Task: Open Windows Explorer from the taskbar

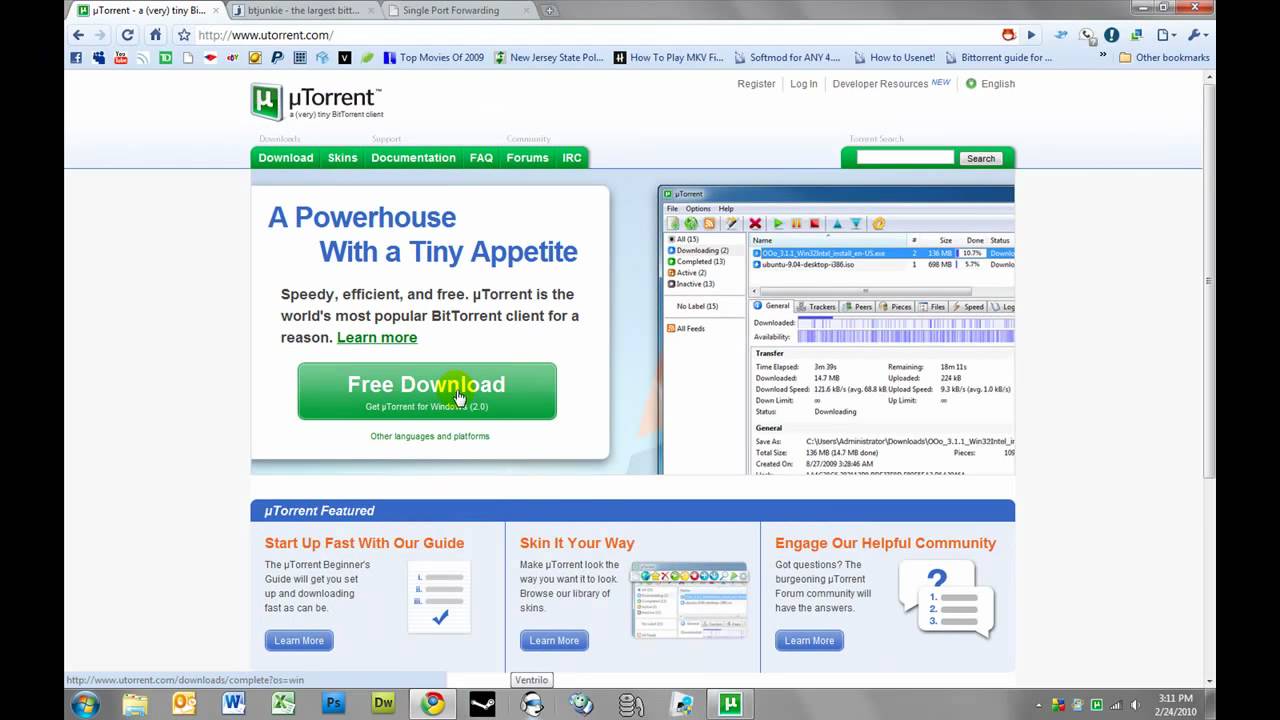Action: [x=135, y=704]
